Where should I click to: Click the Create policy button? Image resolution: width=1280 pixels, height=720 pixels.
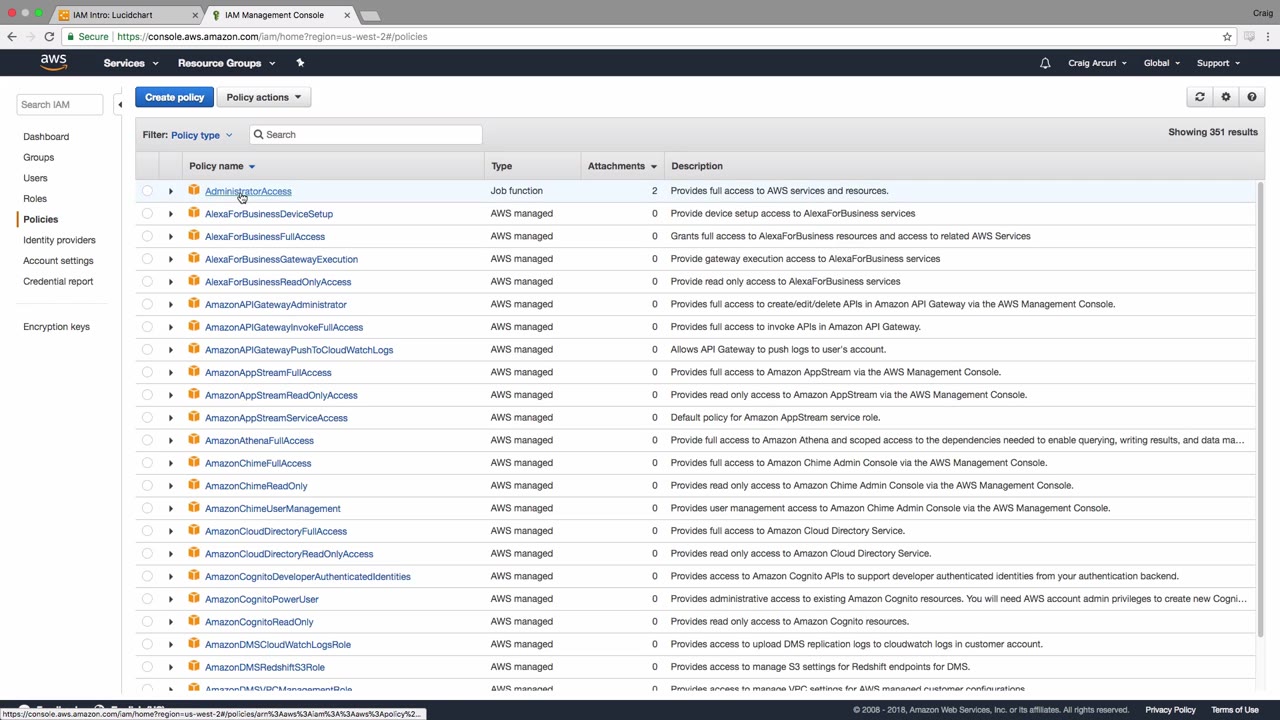174,97
